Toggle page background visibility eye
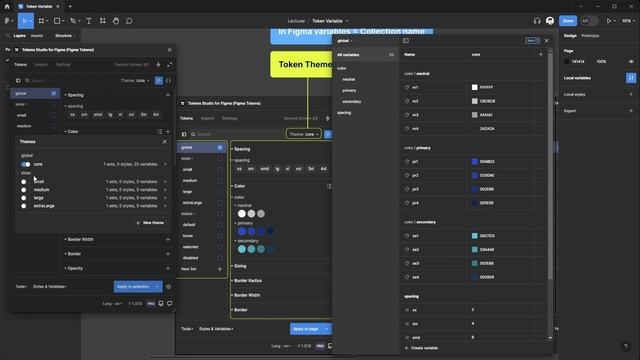The height and width of the screenshot is (360, 640). [x=631, y=62]
